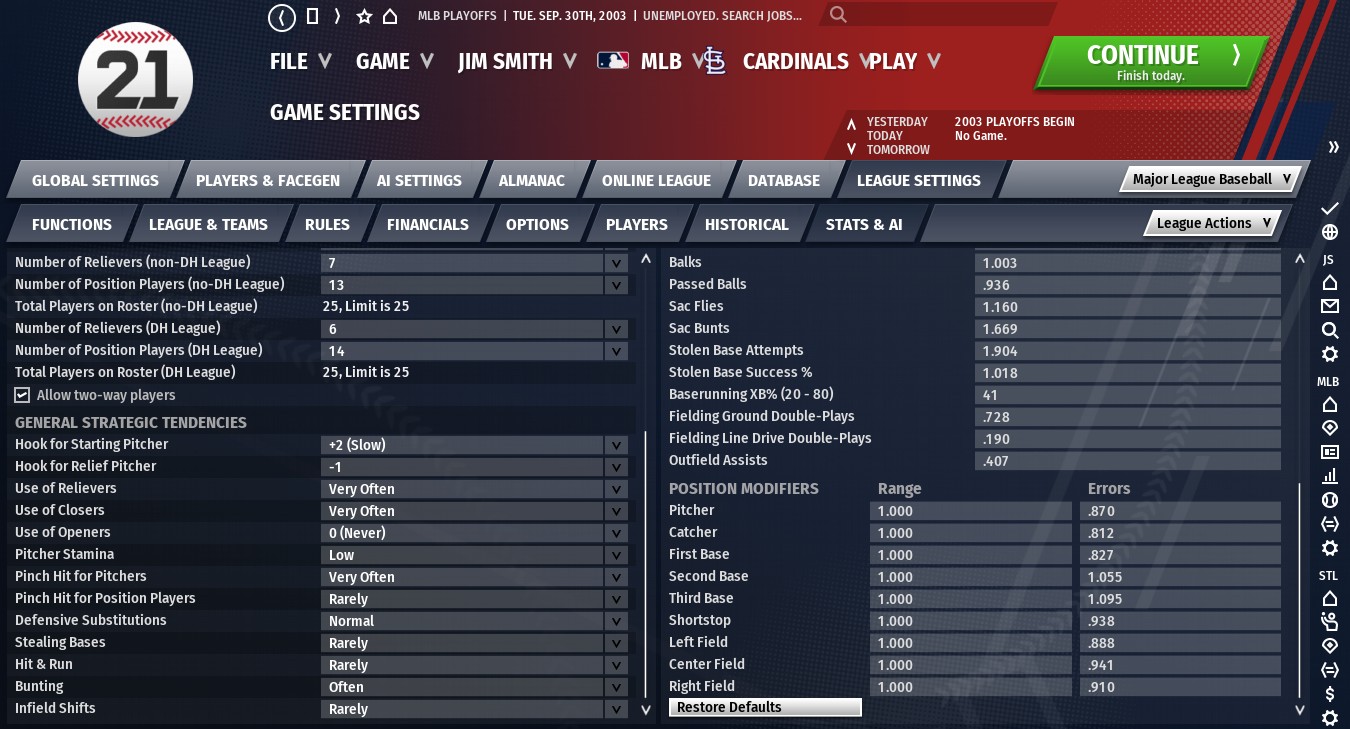Go back using the circled back arrow
1350x729 pixels.
282,17
